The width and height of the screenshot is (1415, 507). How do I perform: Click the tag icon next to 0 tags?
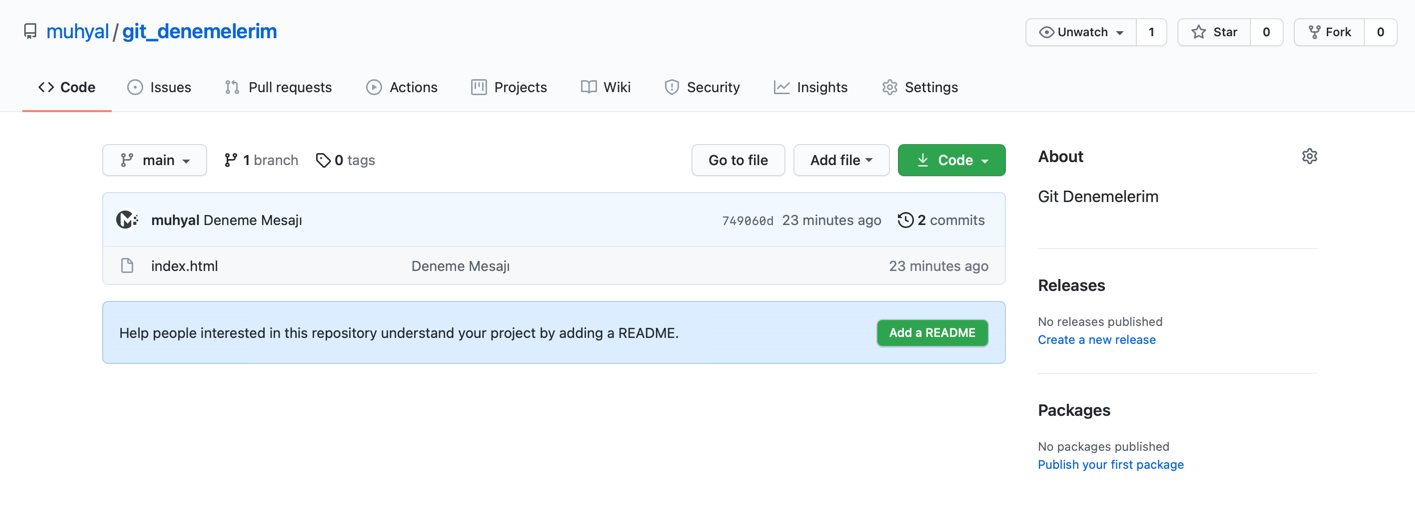[323, 160]
